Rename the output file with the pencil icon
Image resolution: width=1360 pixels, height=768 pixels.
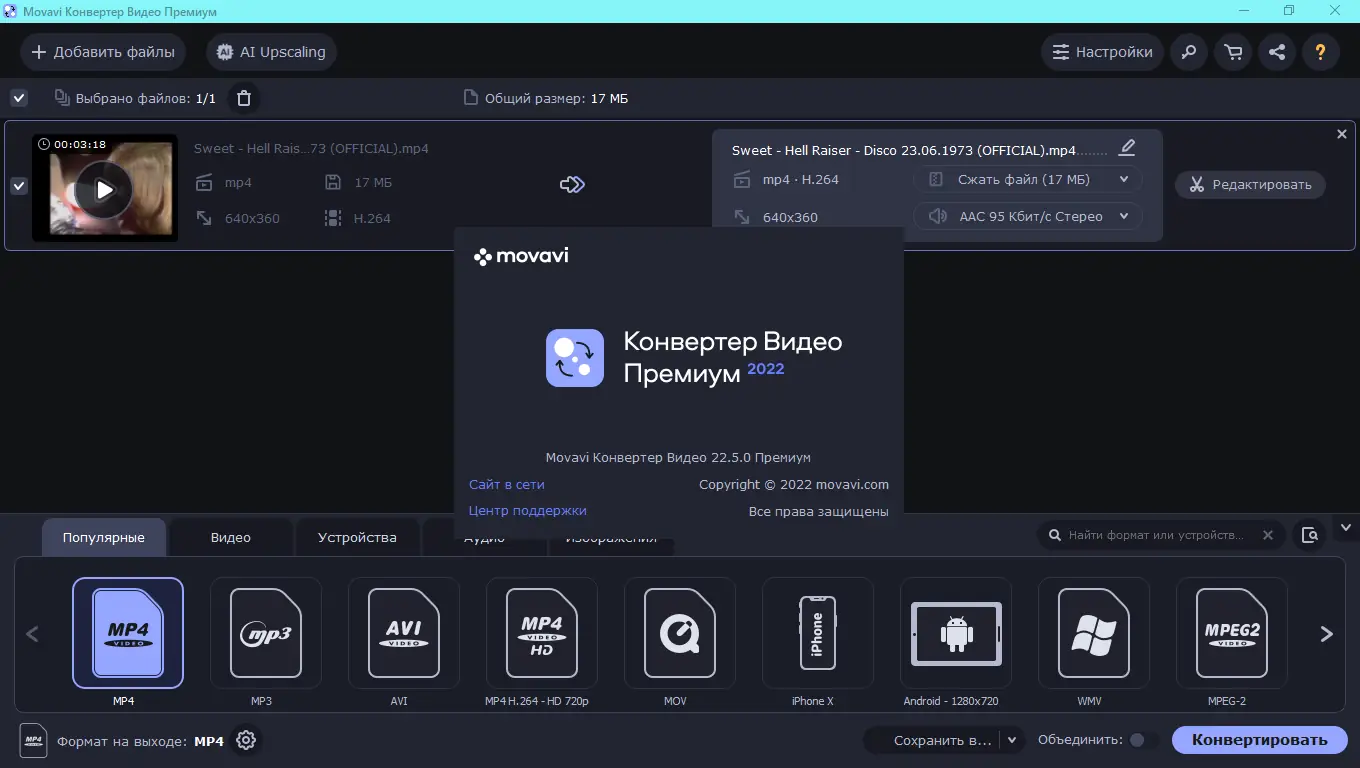pyautogui.click(x=1126, y=147)
